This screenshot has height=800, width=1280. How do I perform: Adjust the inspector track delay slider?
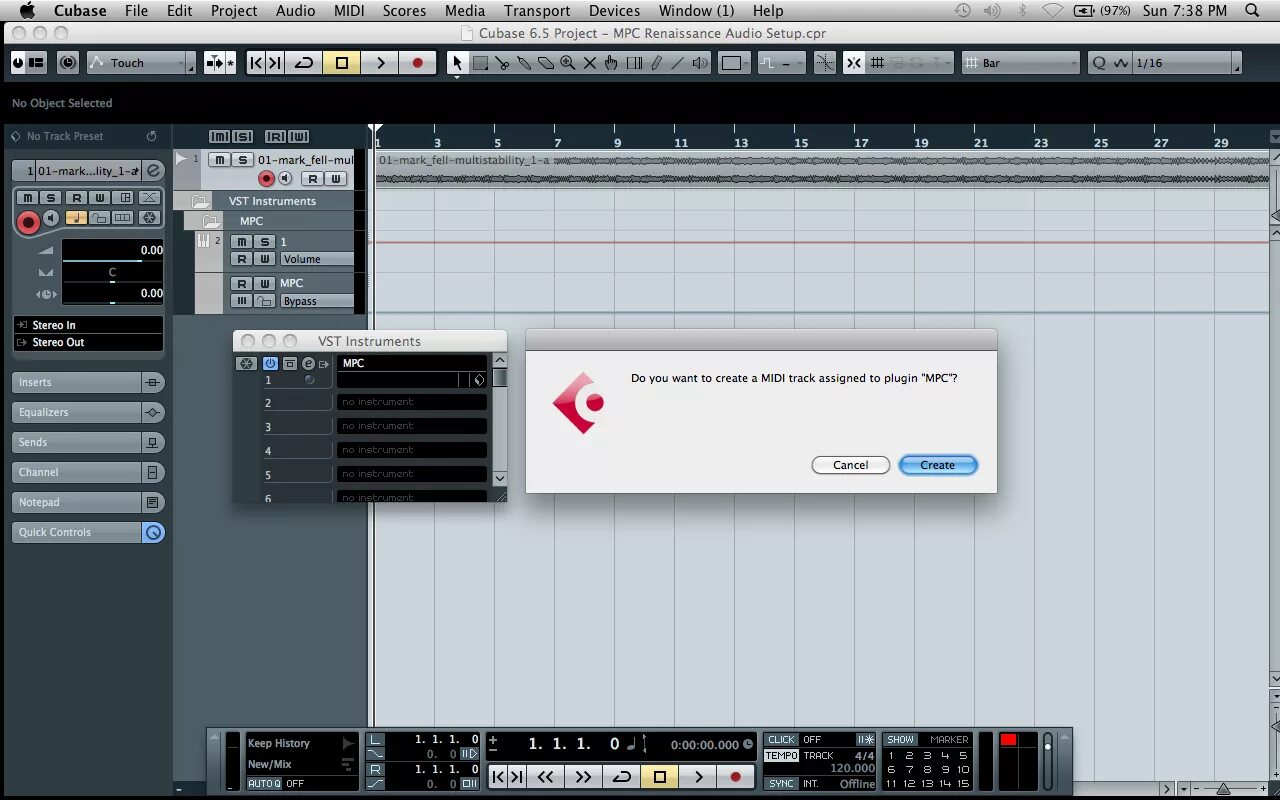coord(112,293)
